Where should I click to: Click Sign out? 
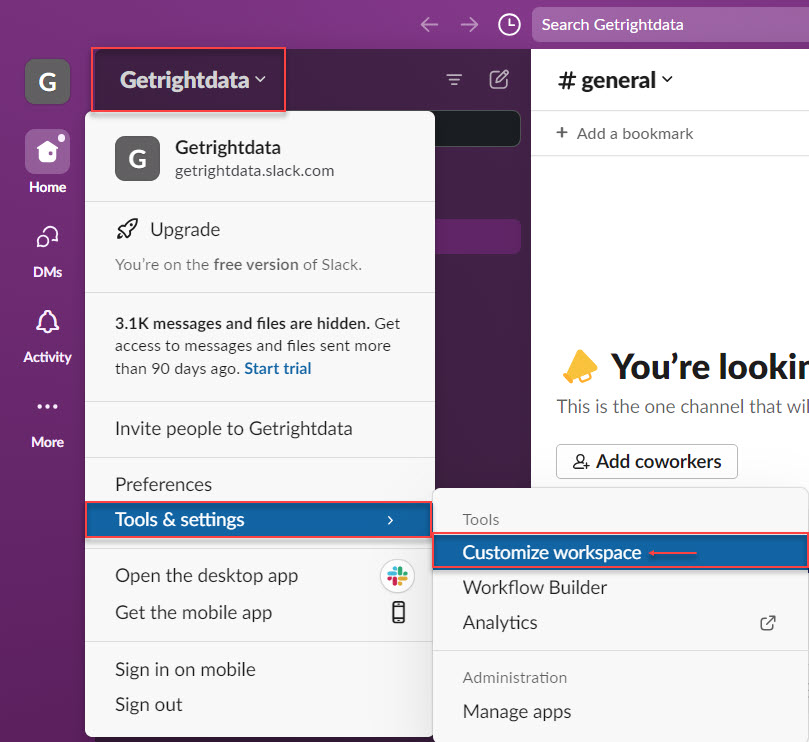click(260, 705)
